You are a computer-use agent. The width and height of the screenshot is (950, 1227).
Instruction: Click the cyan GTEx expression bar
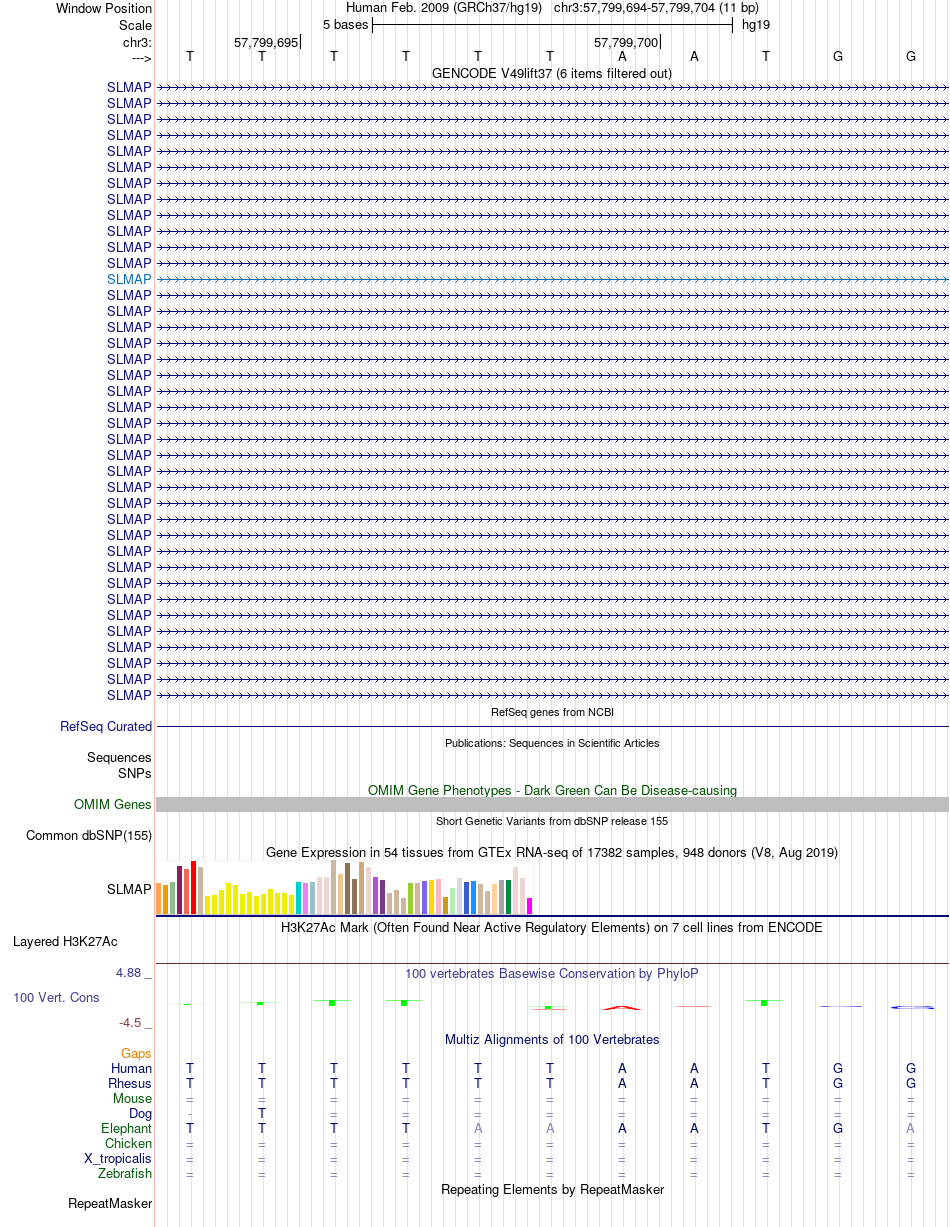[299, 898]
